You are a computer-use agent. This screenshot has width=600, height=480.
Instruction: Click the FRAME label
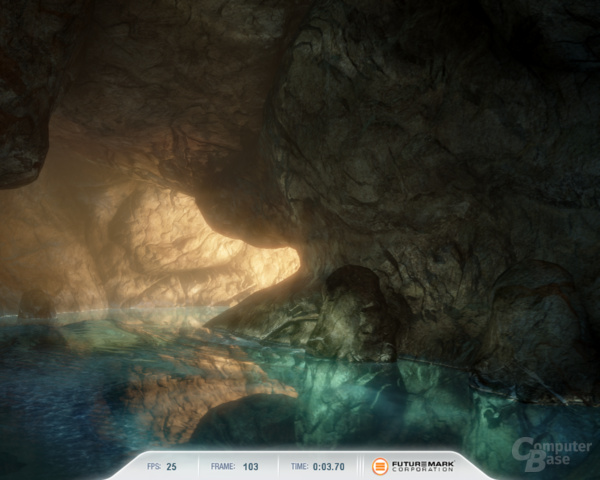click(223, 467)
